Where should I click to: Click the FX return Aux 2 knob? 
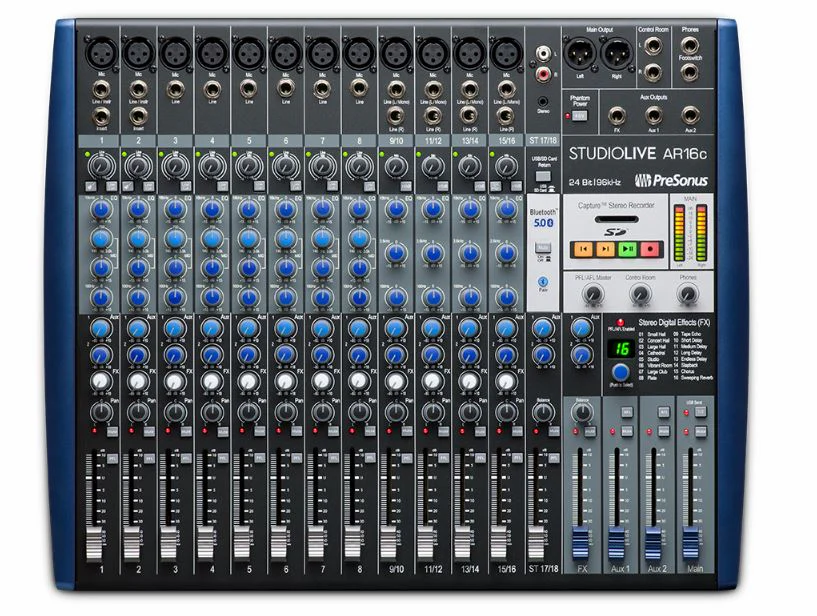[581, 355]
